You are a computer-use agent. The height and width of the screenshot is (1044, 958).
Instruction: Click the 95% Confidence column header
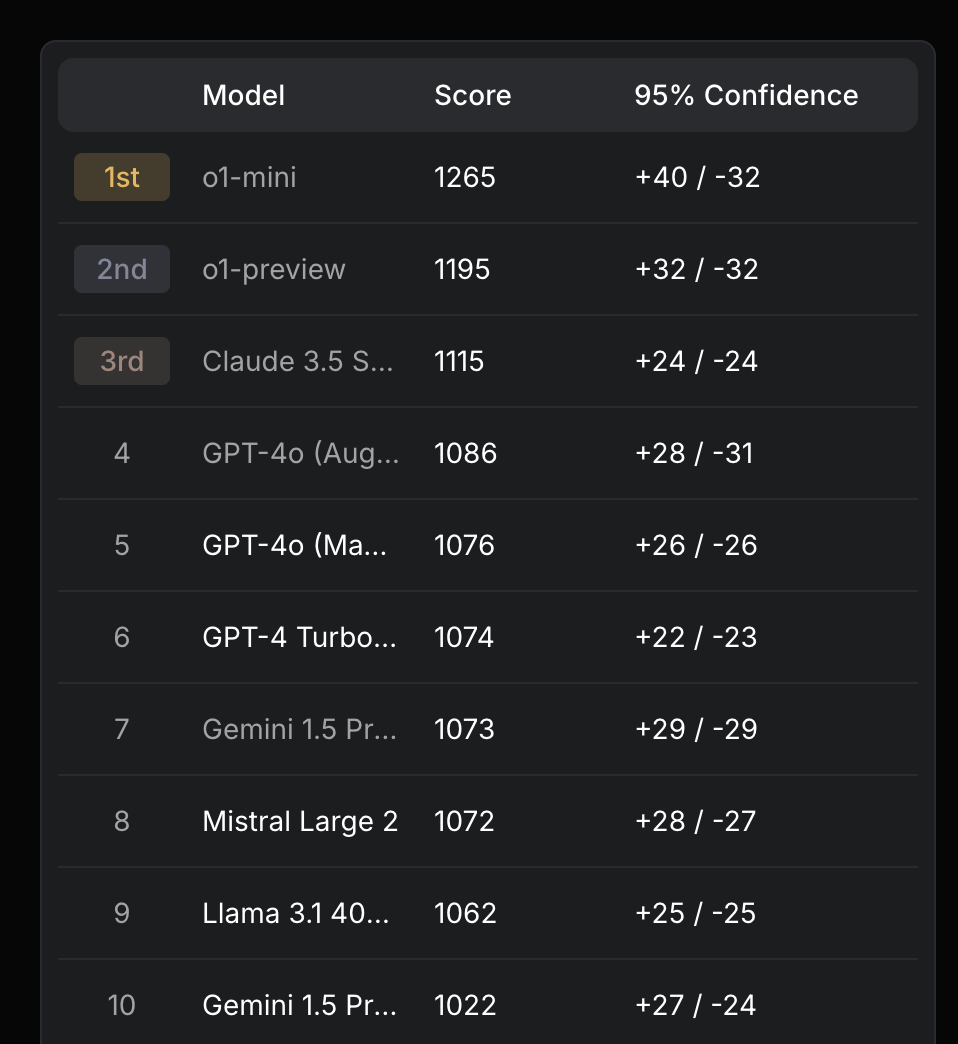coord(746,95)
